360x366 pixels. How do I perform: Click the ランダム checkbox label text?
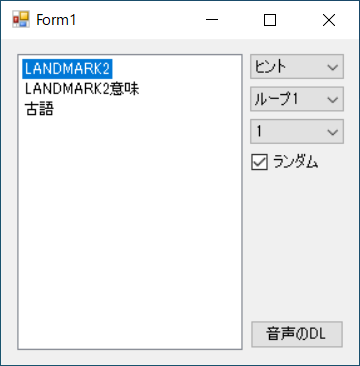pos(295,163)
